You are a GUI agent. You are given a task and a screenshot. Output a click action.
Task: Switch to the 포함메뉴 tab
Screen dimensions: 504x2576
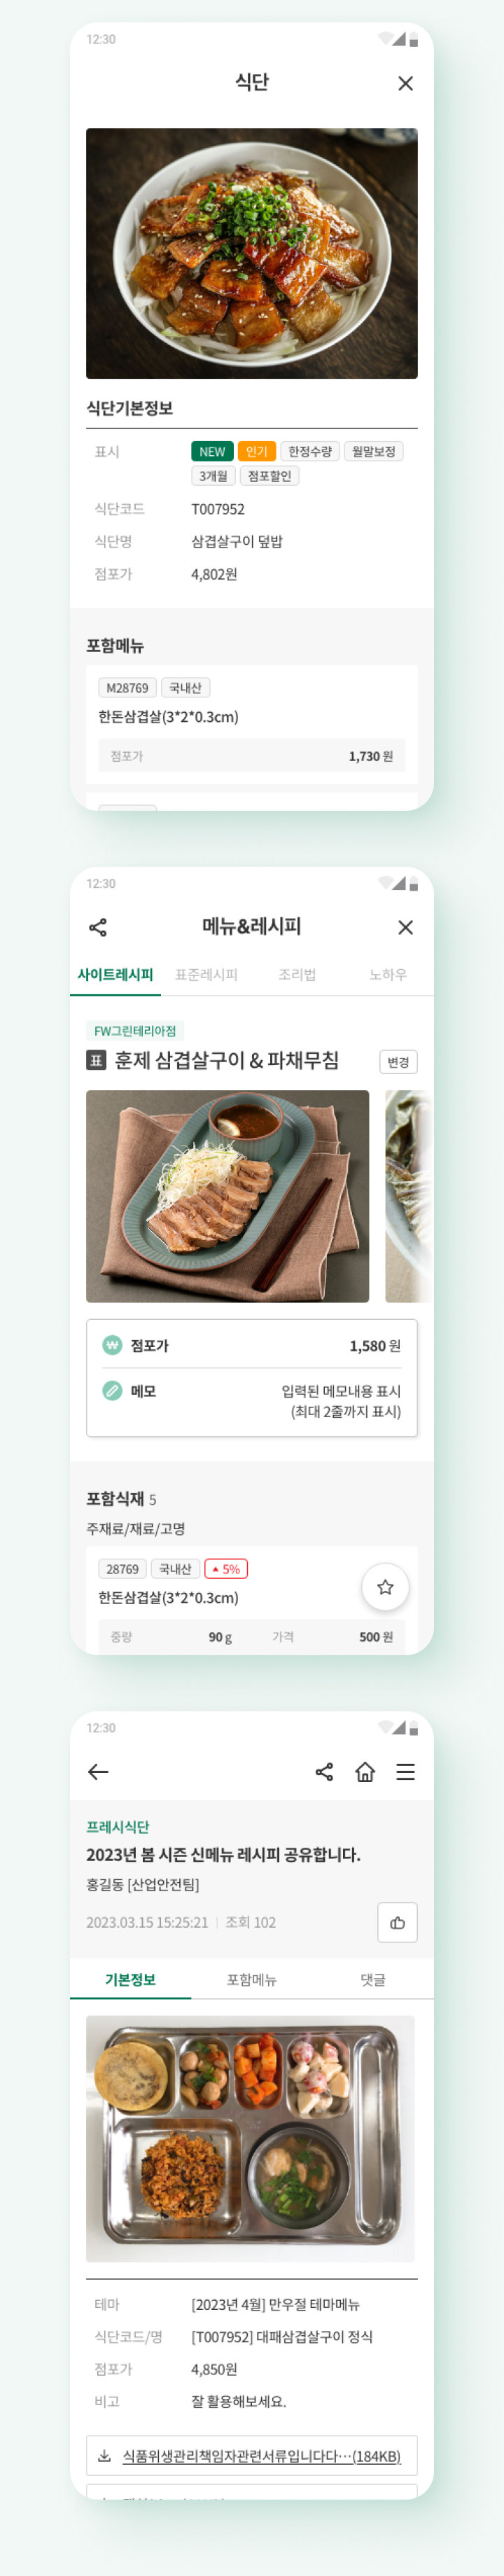pyautogui.click(x=251, y=1979)
